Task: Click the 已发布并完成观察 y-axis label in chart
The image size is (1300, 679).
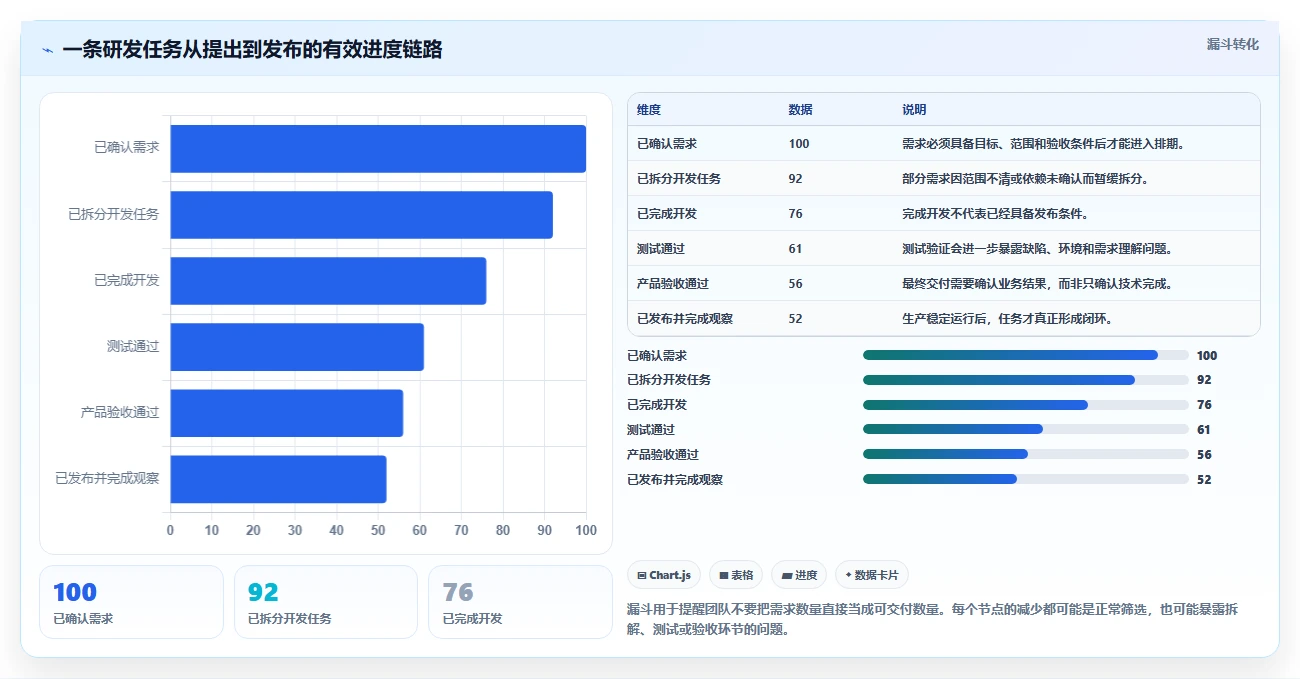Action: [x=107, y=478]
